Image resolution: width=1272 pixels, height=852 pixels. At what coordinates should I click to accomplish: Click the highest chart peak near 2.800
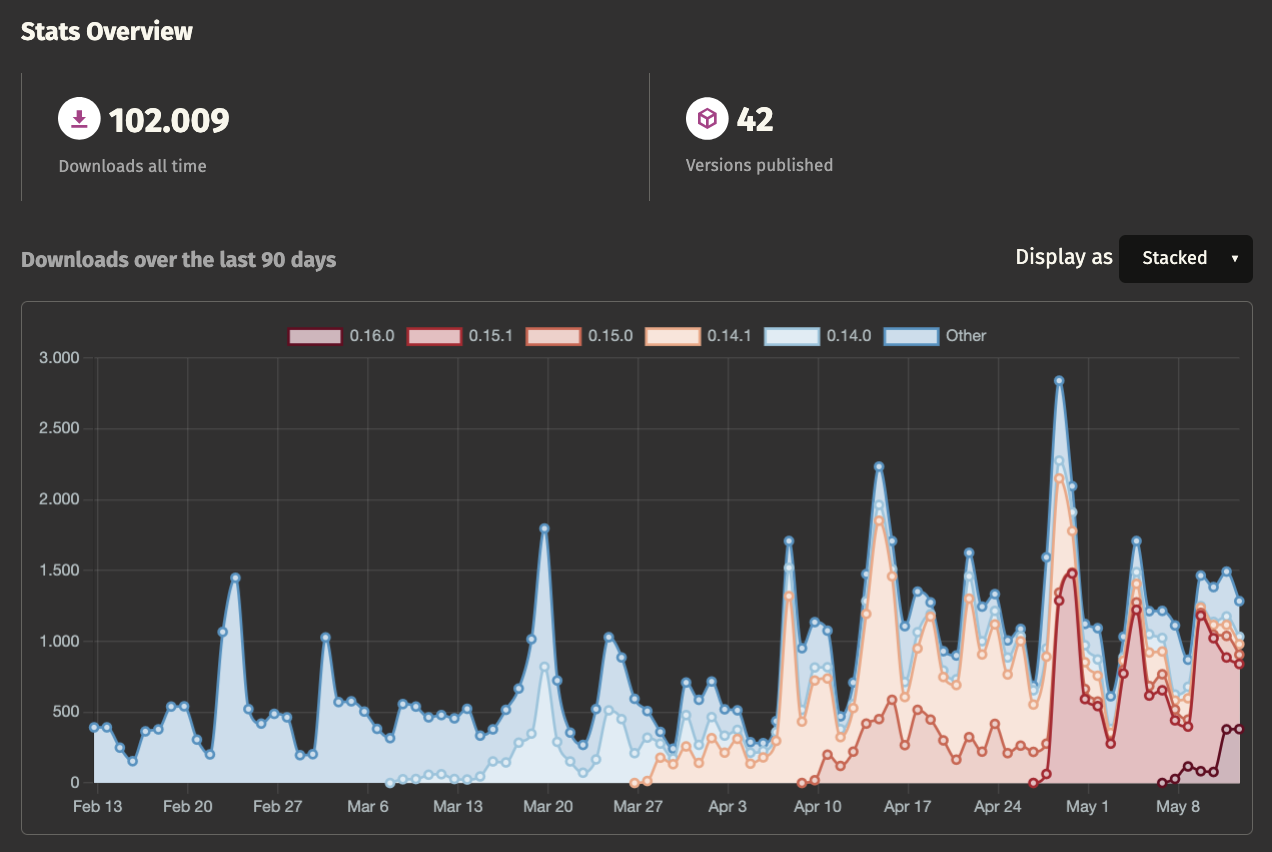[1059, 380]
